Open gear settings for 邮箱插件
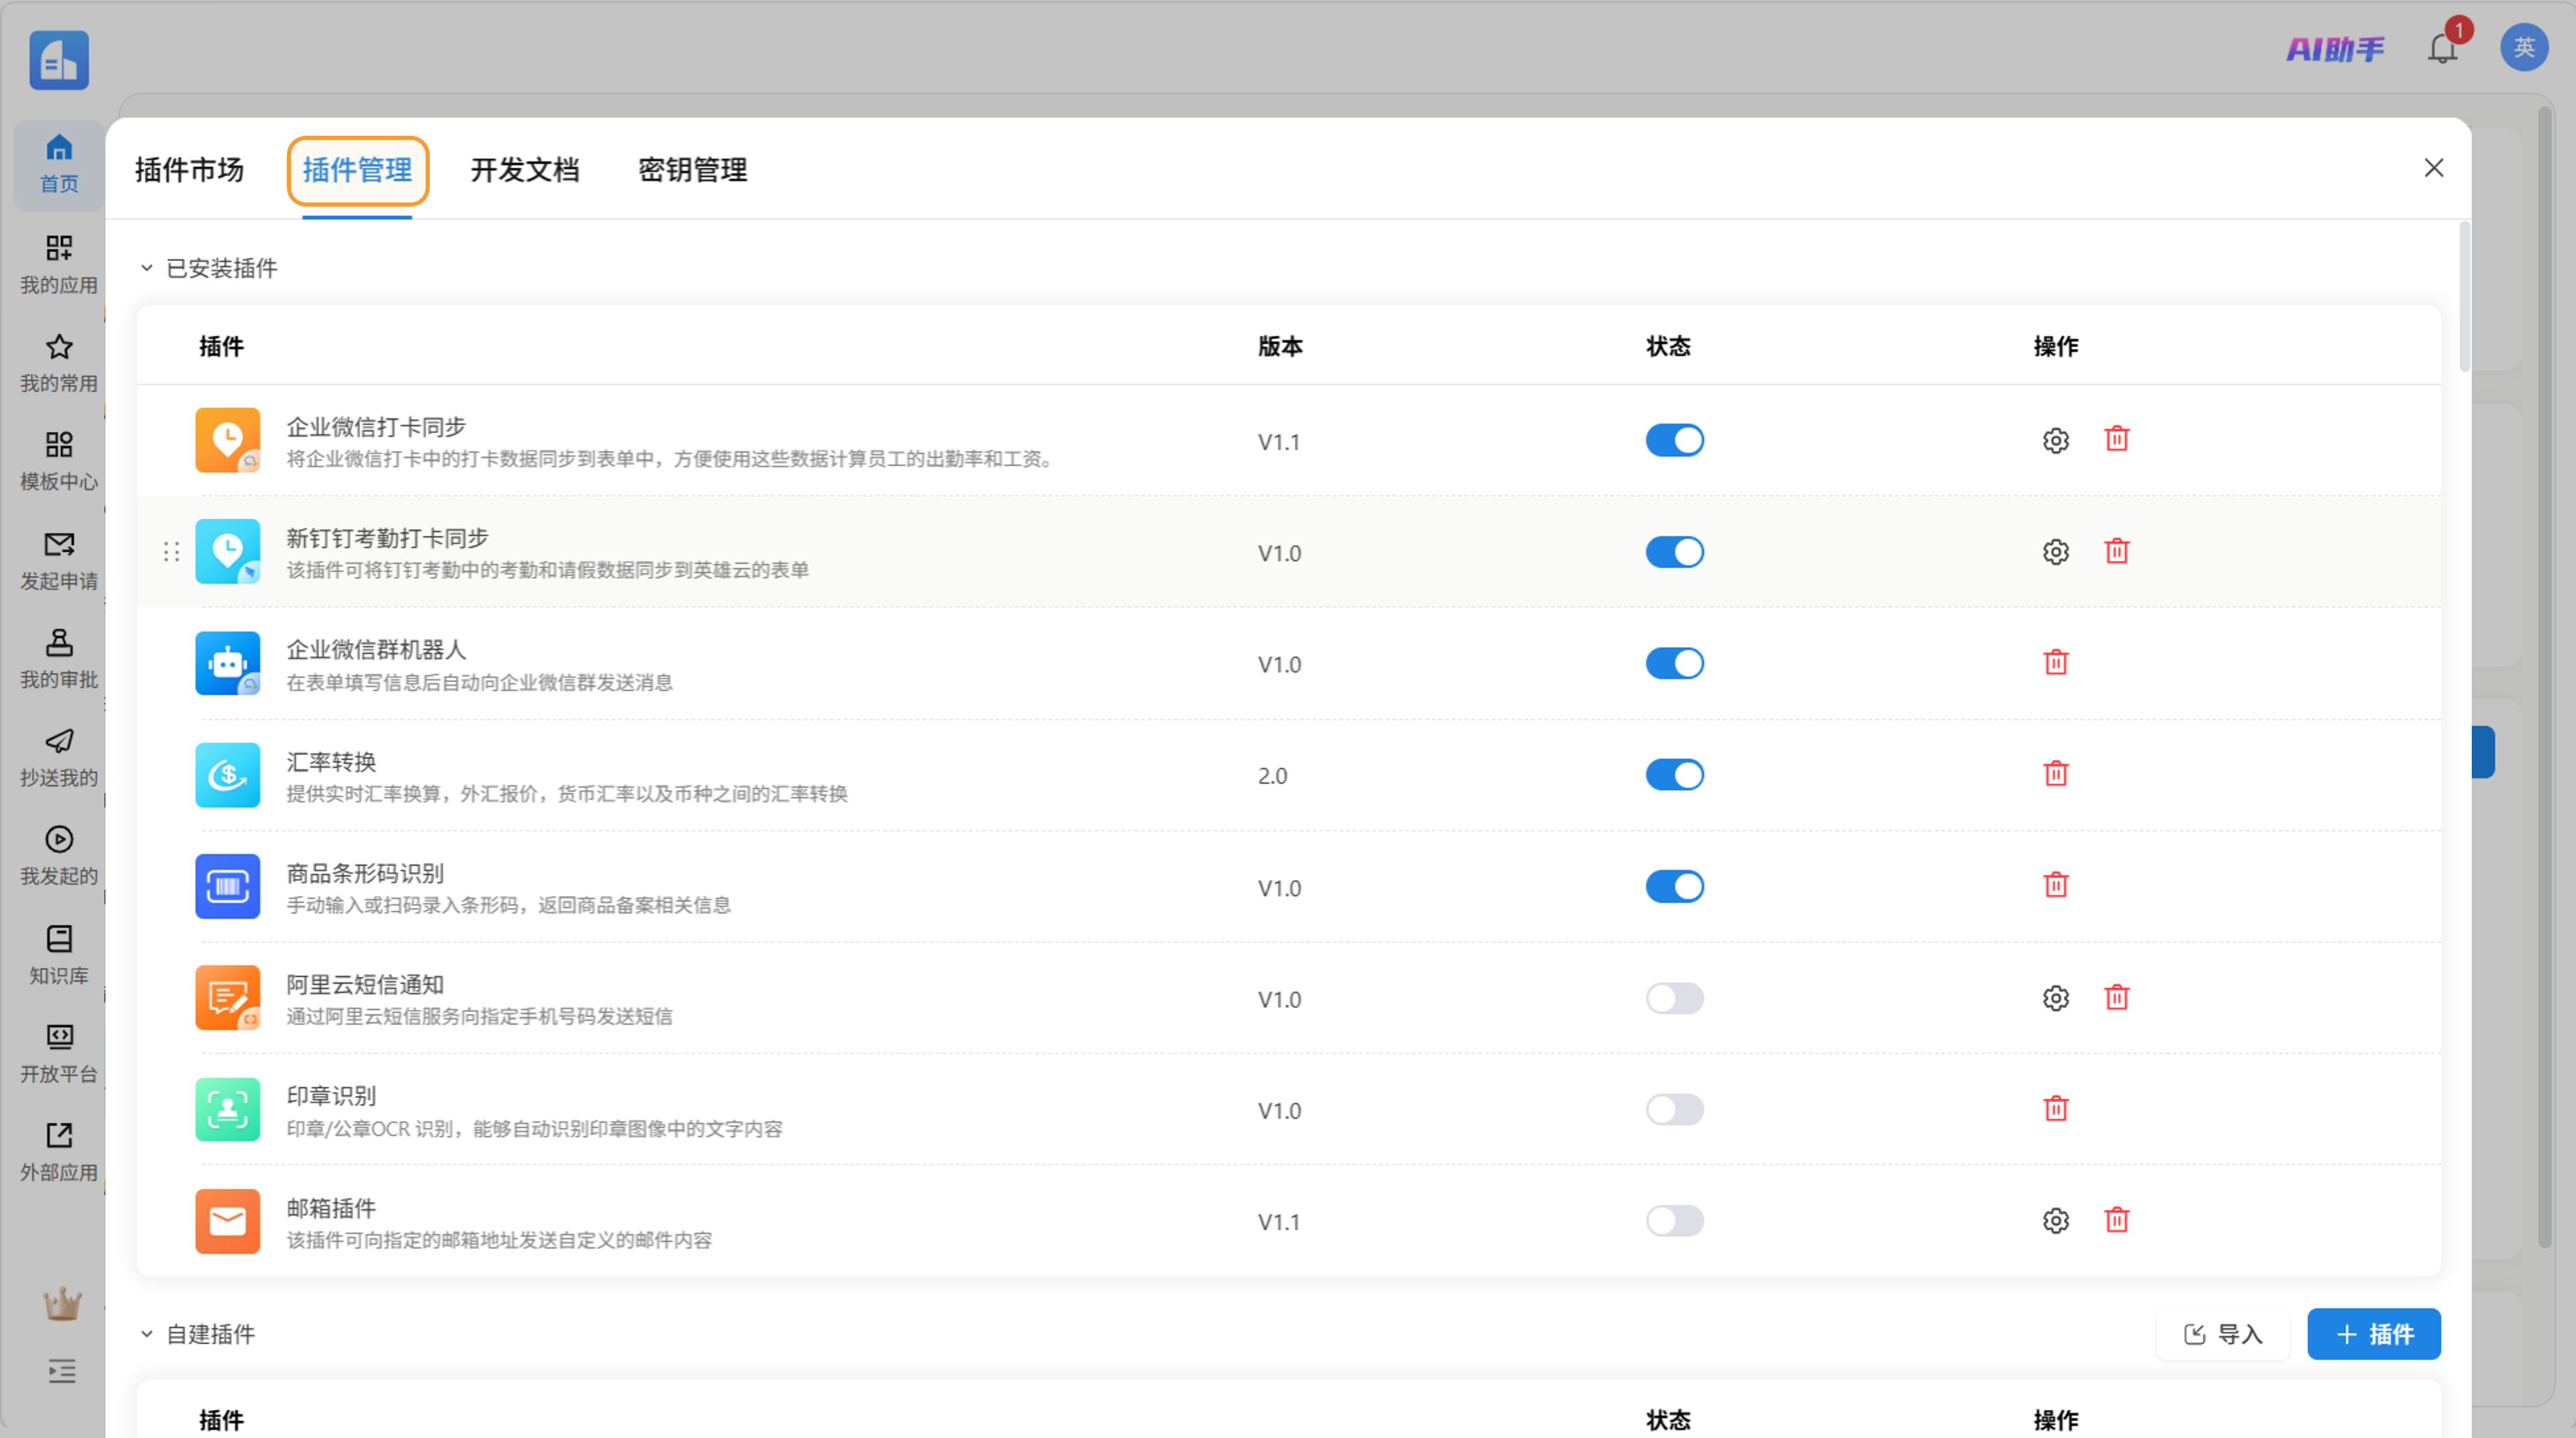The width and height of the screenshot is (2576, 1438). point(2055,1220)
